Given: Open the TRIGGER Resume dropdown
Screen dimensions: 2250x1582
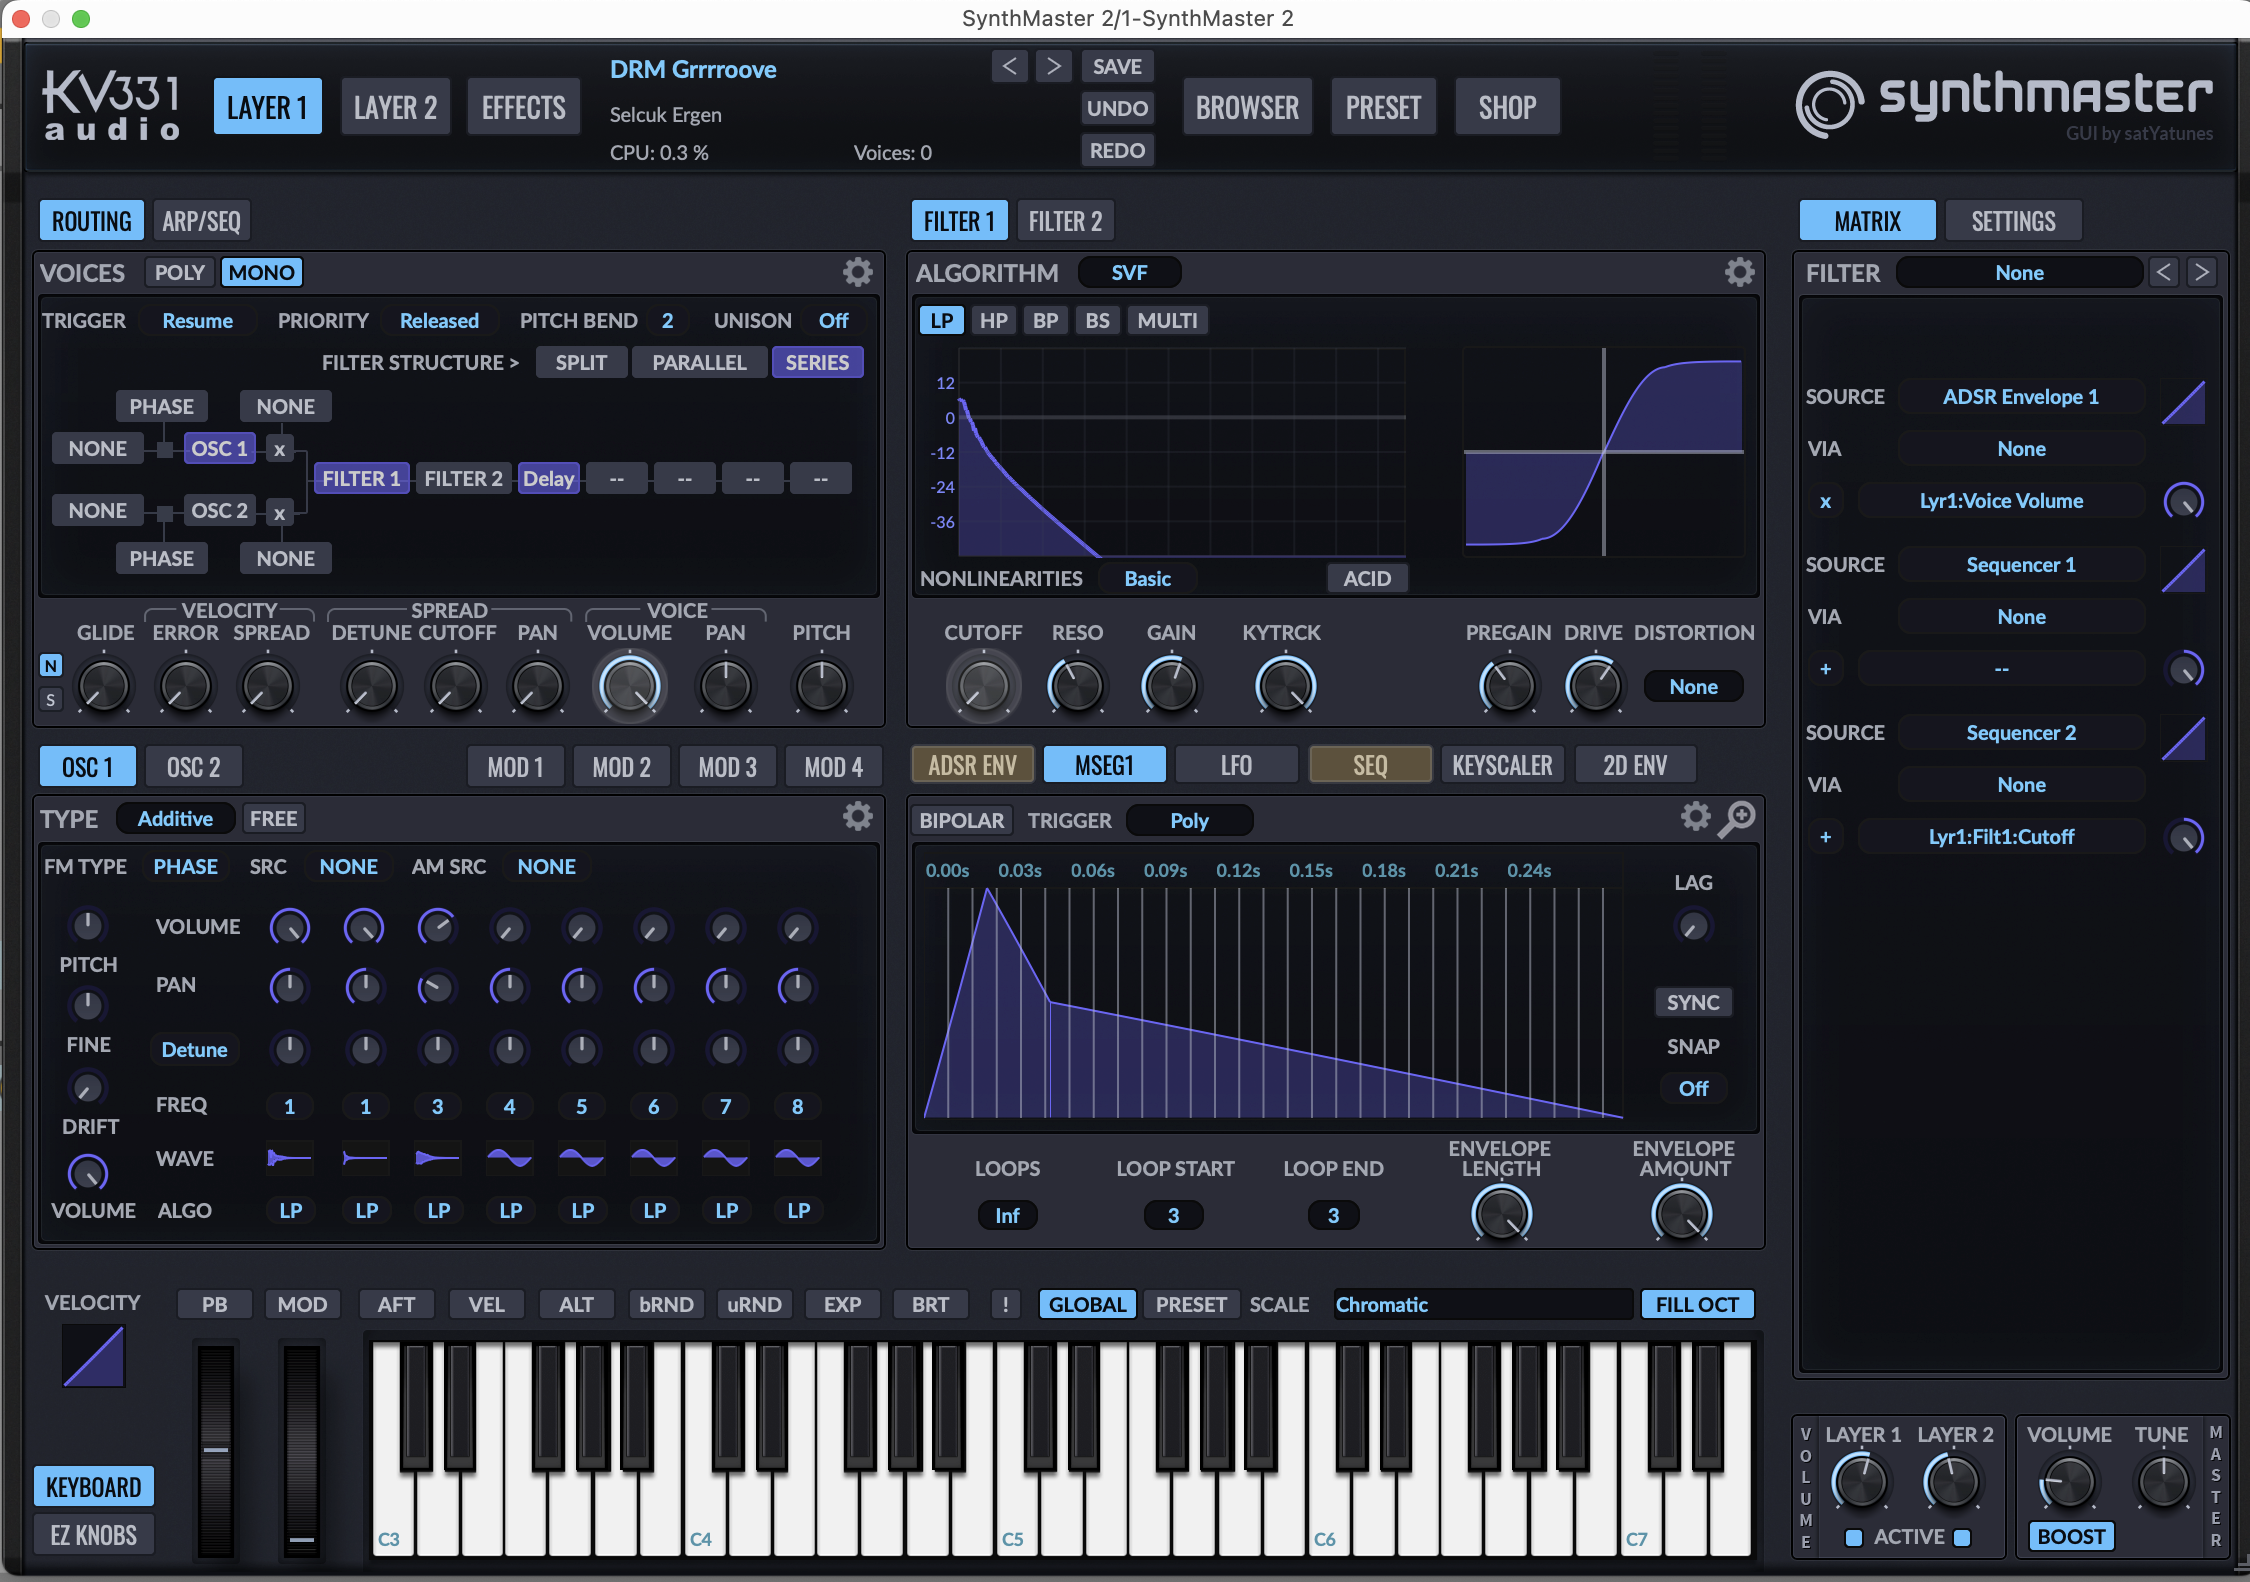Looking at the screenshot, I should (x=197, y=320).
